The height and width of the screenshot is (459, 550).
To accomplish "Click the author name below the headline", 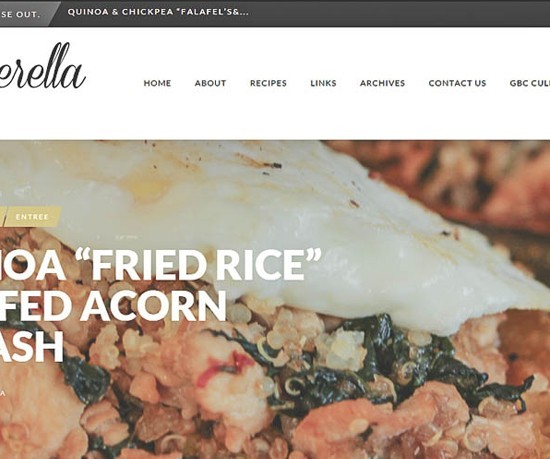I will coord(2,393).
